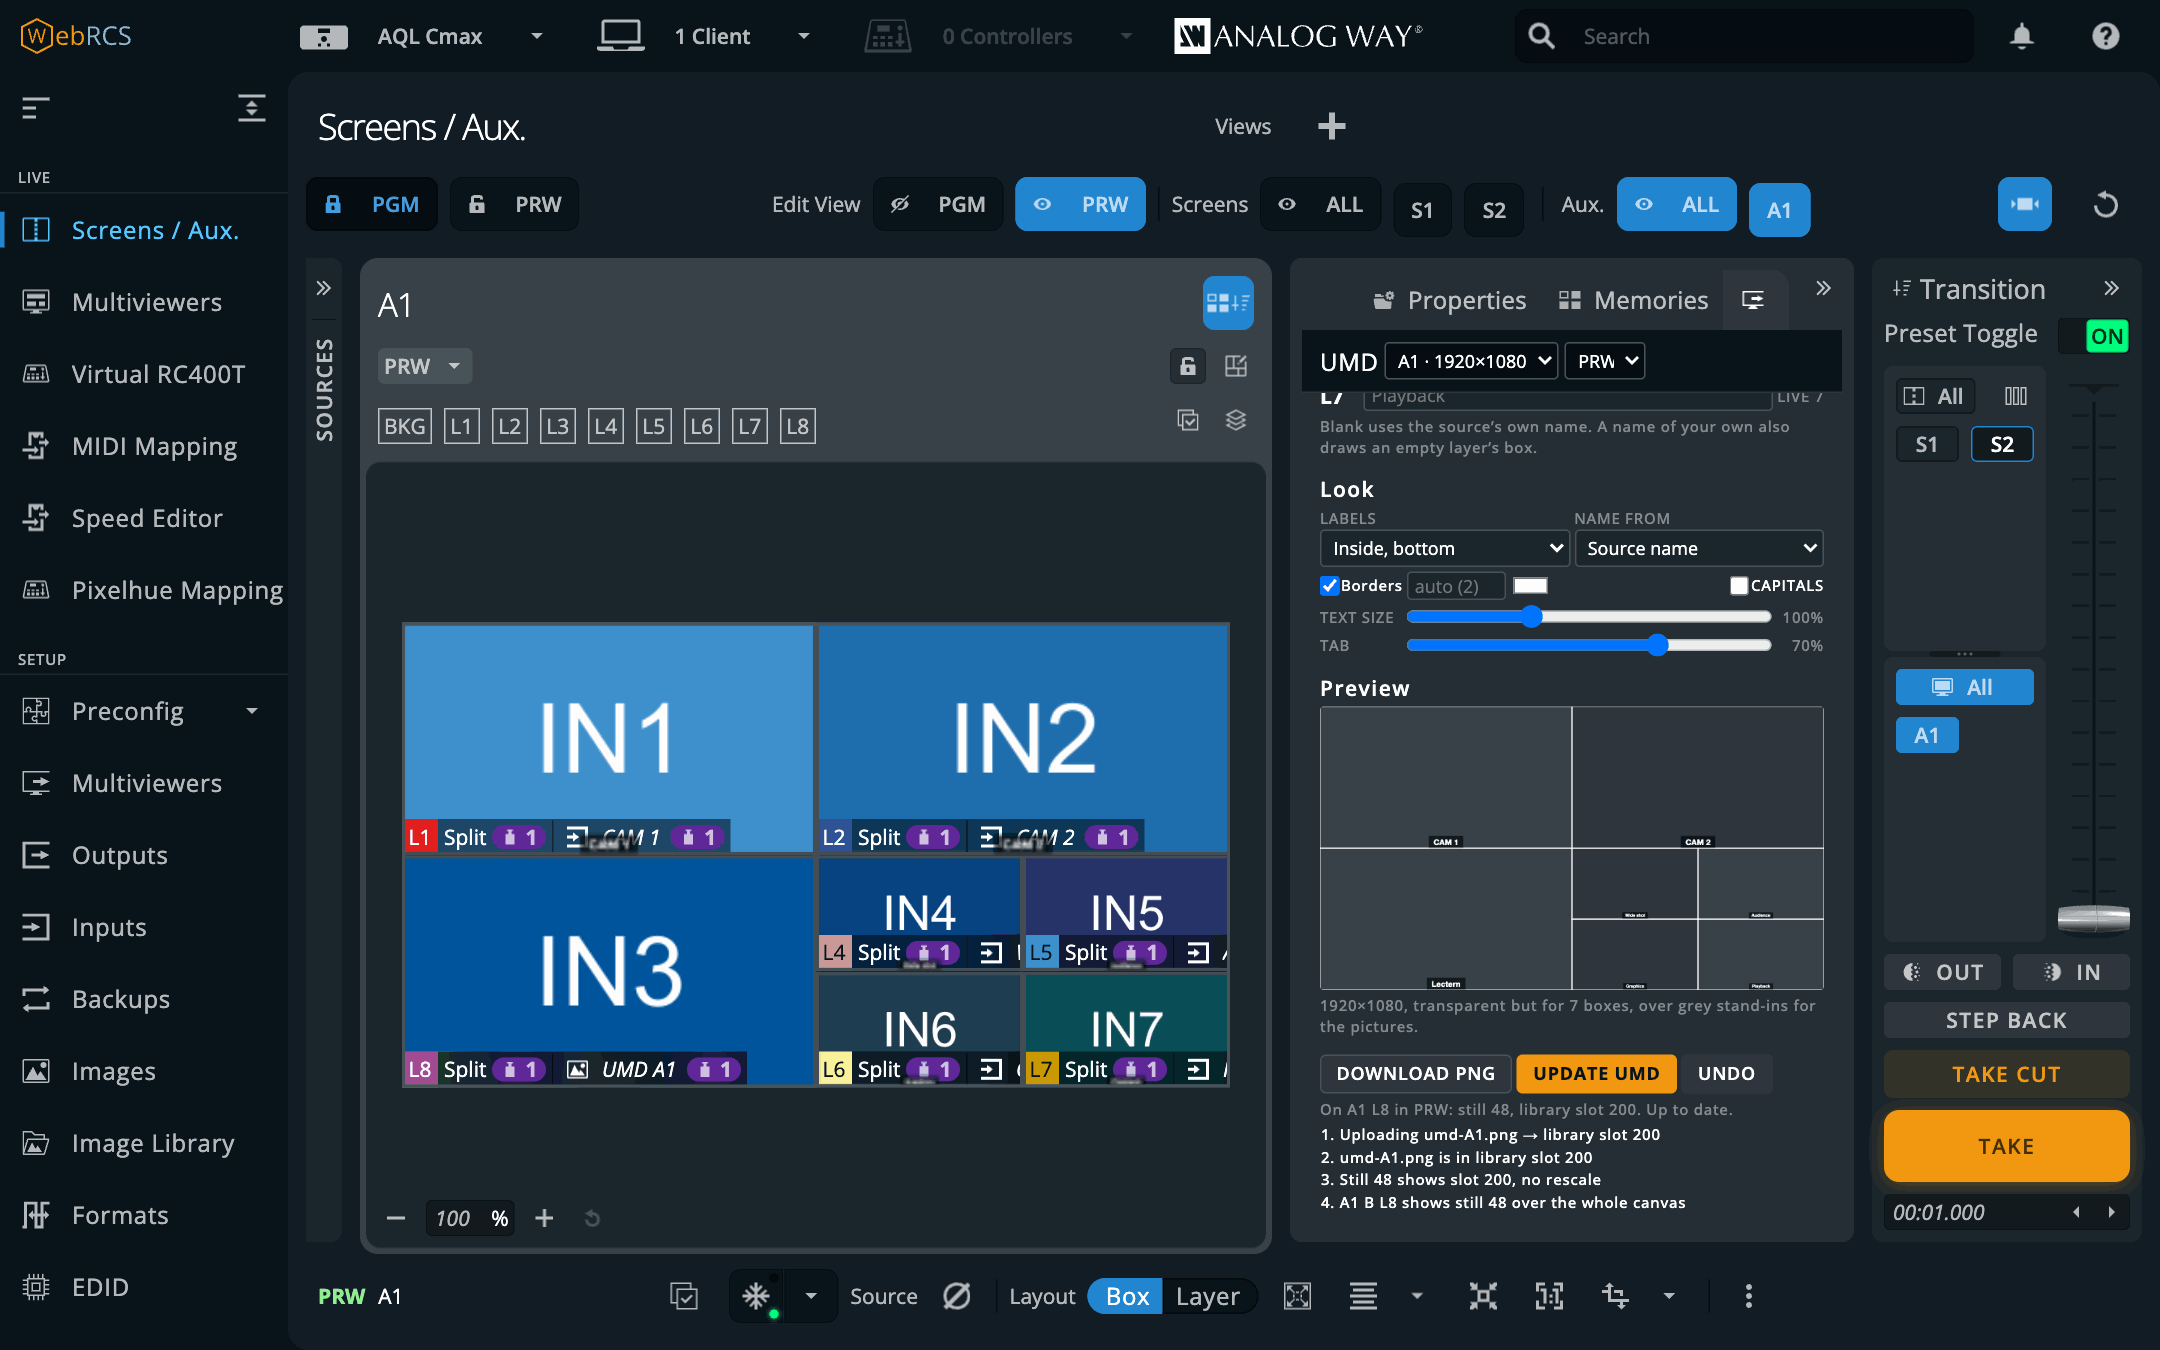Zoom in with the plus icon
Screen dimensions: 2160x1350
(x=544, y=1218)
